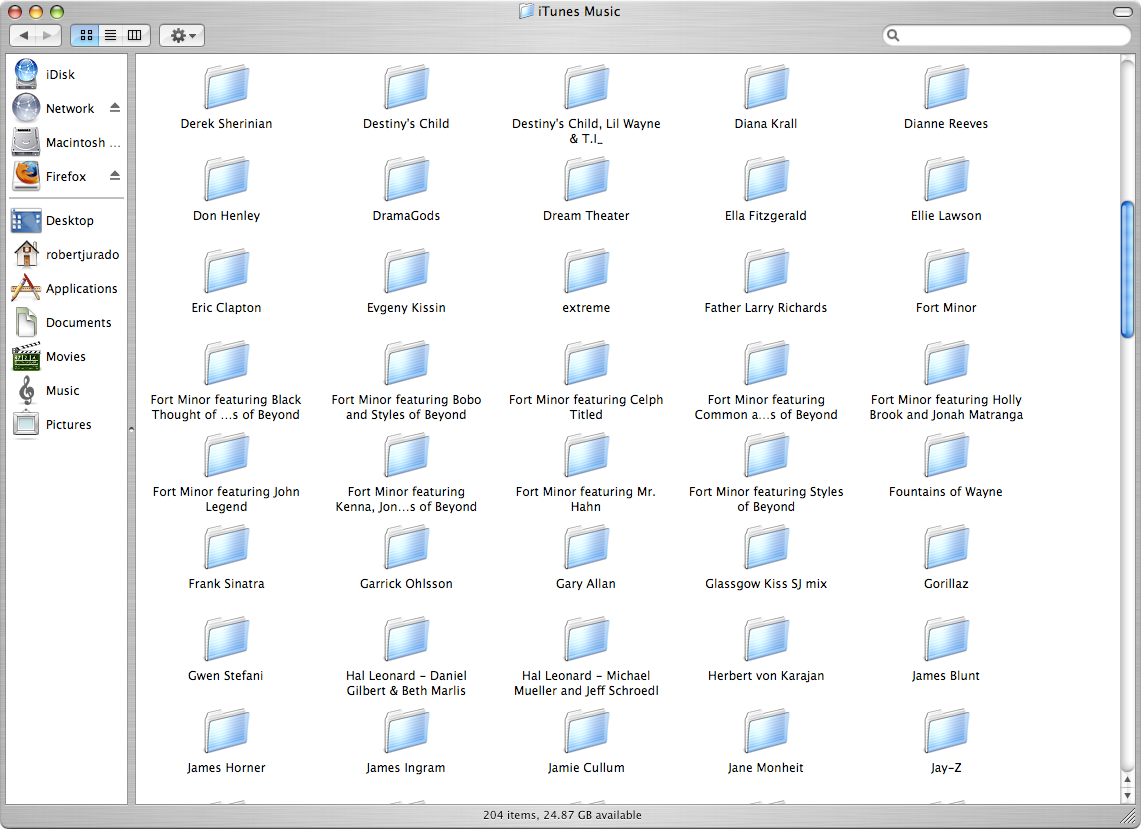The image size is (1141, 829).
Task: Select the Dianne Reeves folder
Action: click(x=946, y=98)
